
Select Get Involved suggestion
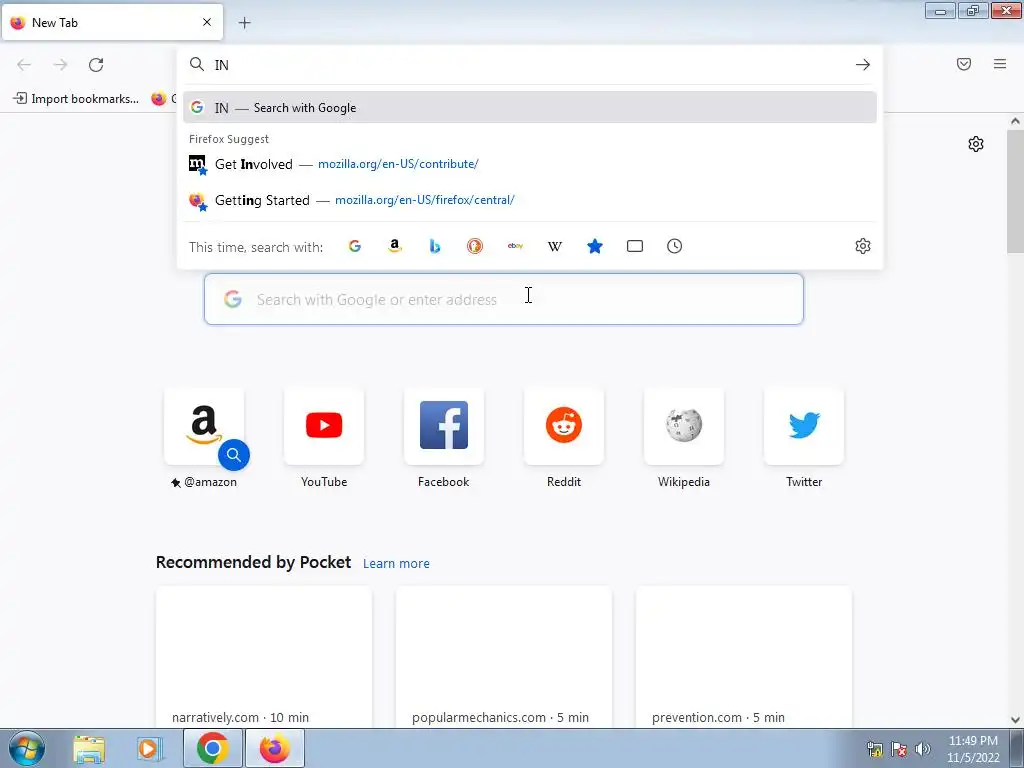[530, 164]
